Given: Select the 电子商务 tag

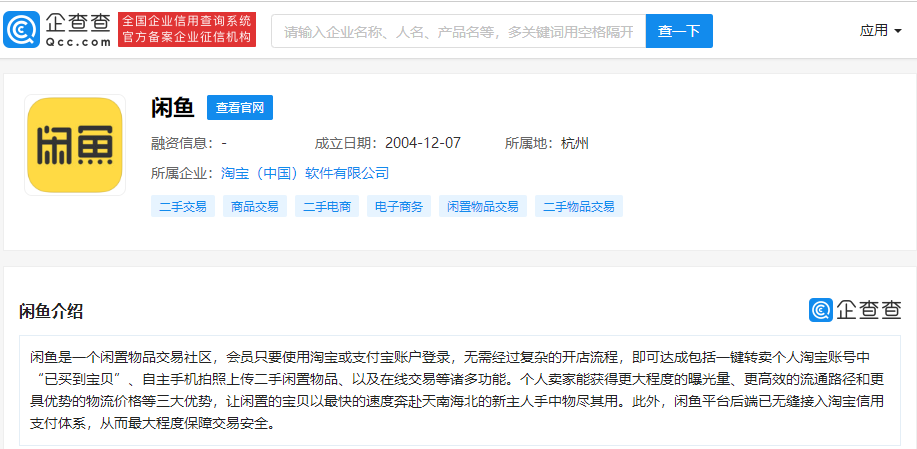Looking at the screenshot, I should click(399, 206).
